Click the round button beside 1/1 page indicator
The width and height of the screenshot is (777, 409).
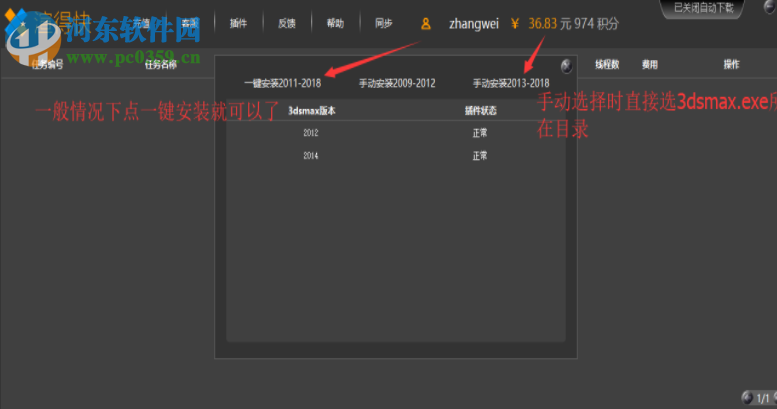click(747, 397)
